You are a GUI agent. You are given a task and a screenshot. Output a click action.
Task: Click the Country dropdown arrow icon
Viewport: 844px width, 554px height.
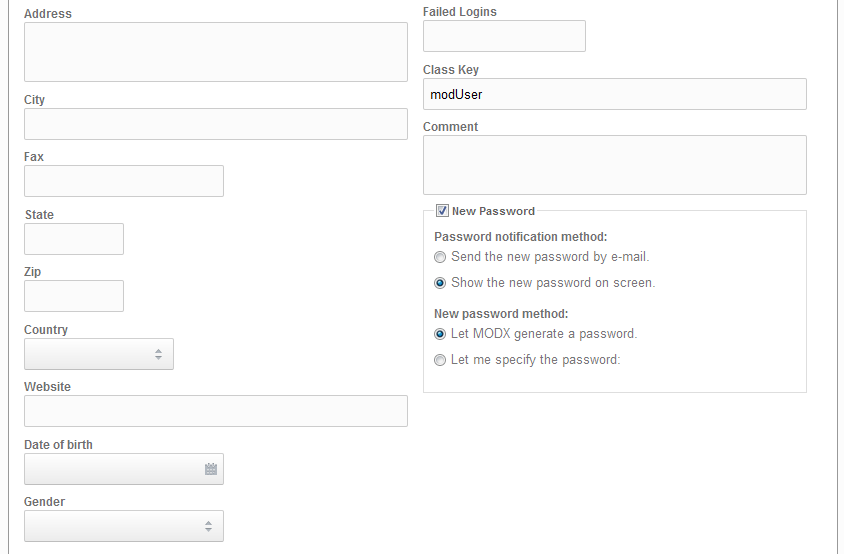click(158, 354)
